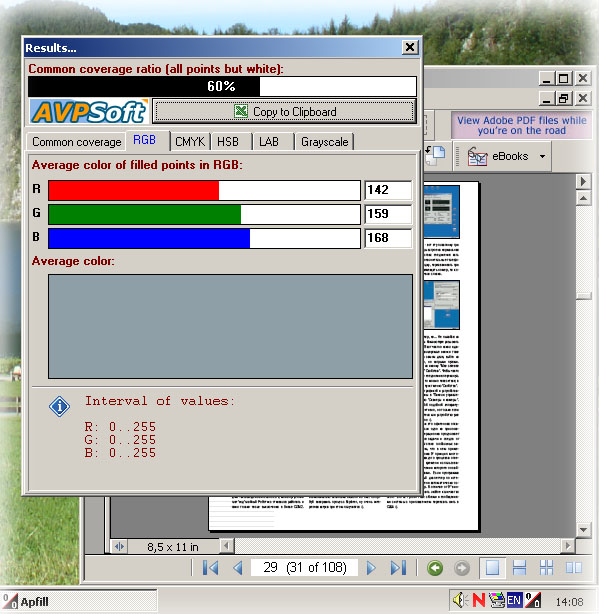Go to the next page
Viewport: 599px width, 614px height.
[371, 567]
